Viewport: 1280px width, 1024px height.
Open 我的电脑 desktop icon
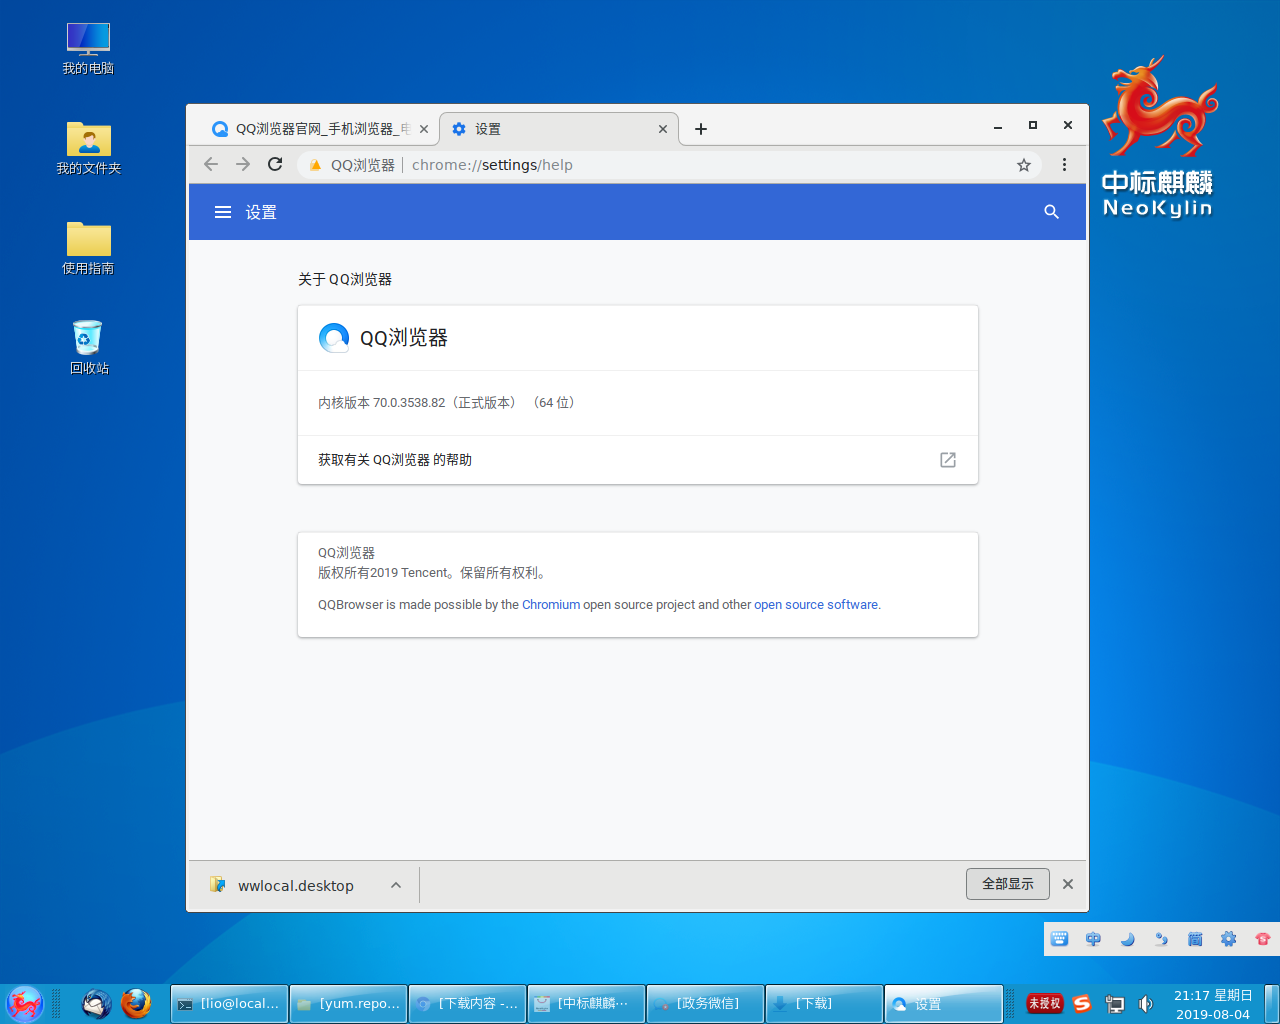88,48
